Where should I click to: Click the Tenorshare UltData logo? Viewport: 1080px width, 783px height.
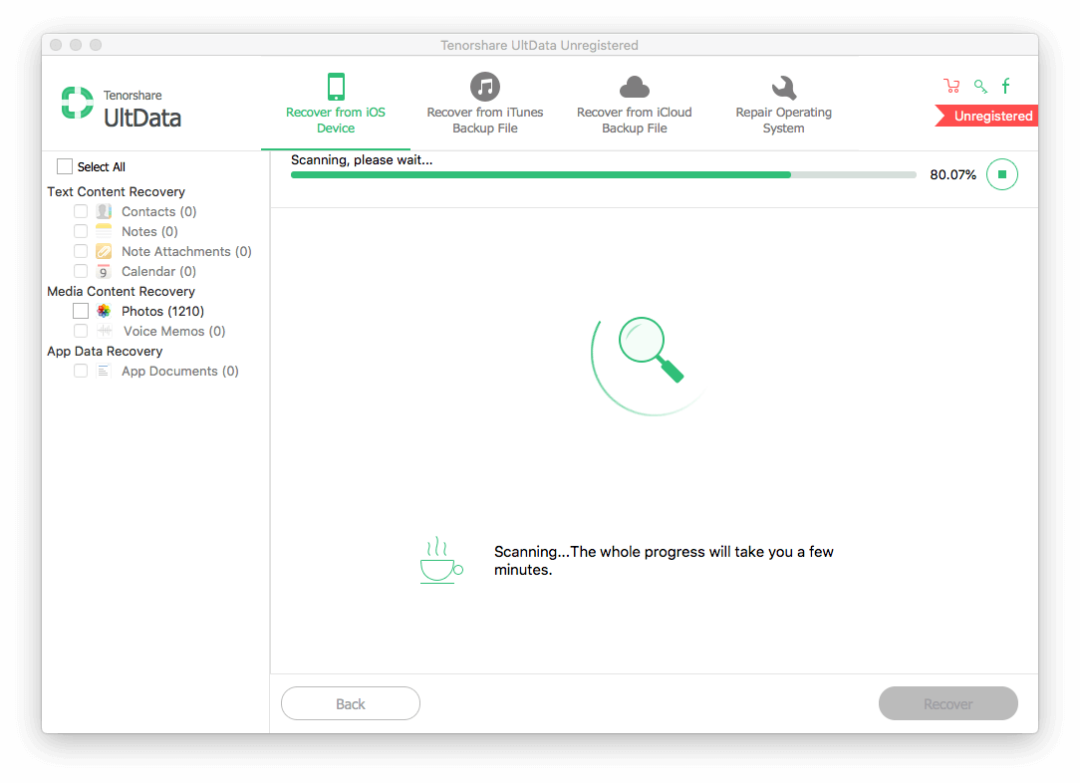tap(122, 107)
